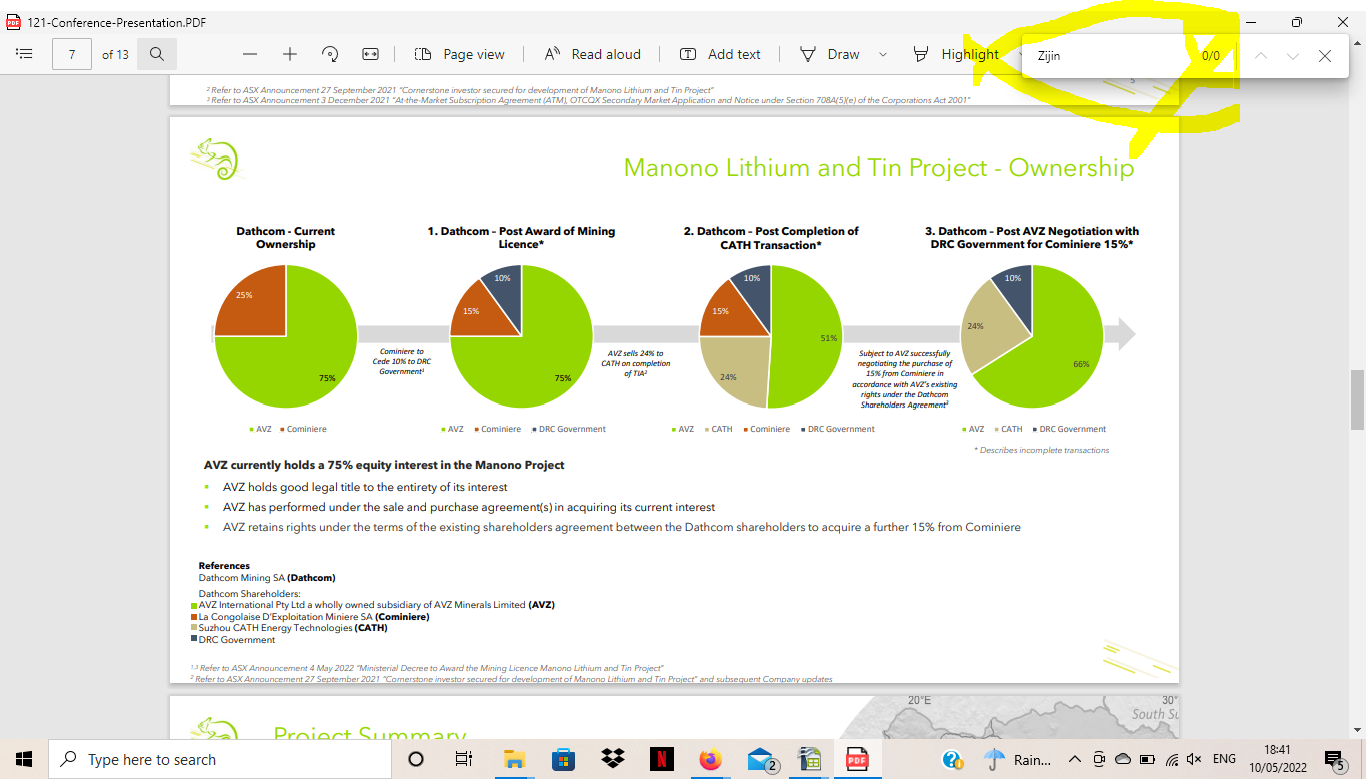Click the taskbar search box
The image size is (1366, 779).
[220, 759]
